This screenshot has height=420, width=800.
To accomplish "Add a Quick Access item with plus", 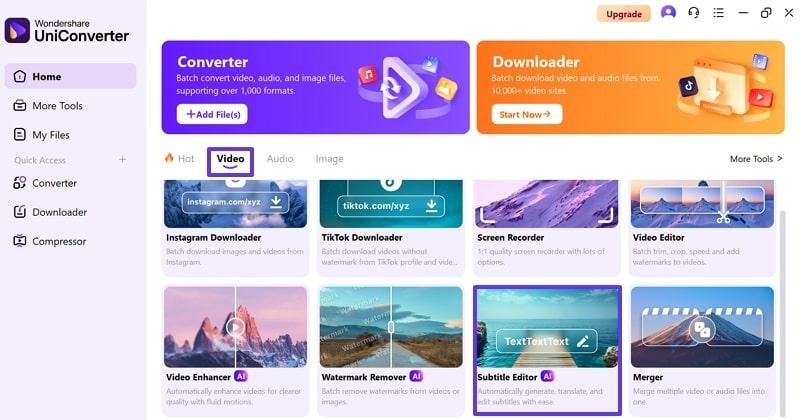I will (x=122, y=160).
